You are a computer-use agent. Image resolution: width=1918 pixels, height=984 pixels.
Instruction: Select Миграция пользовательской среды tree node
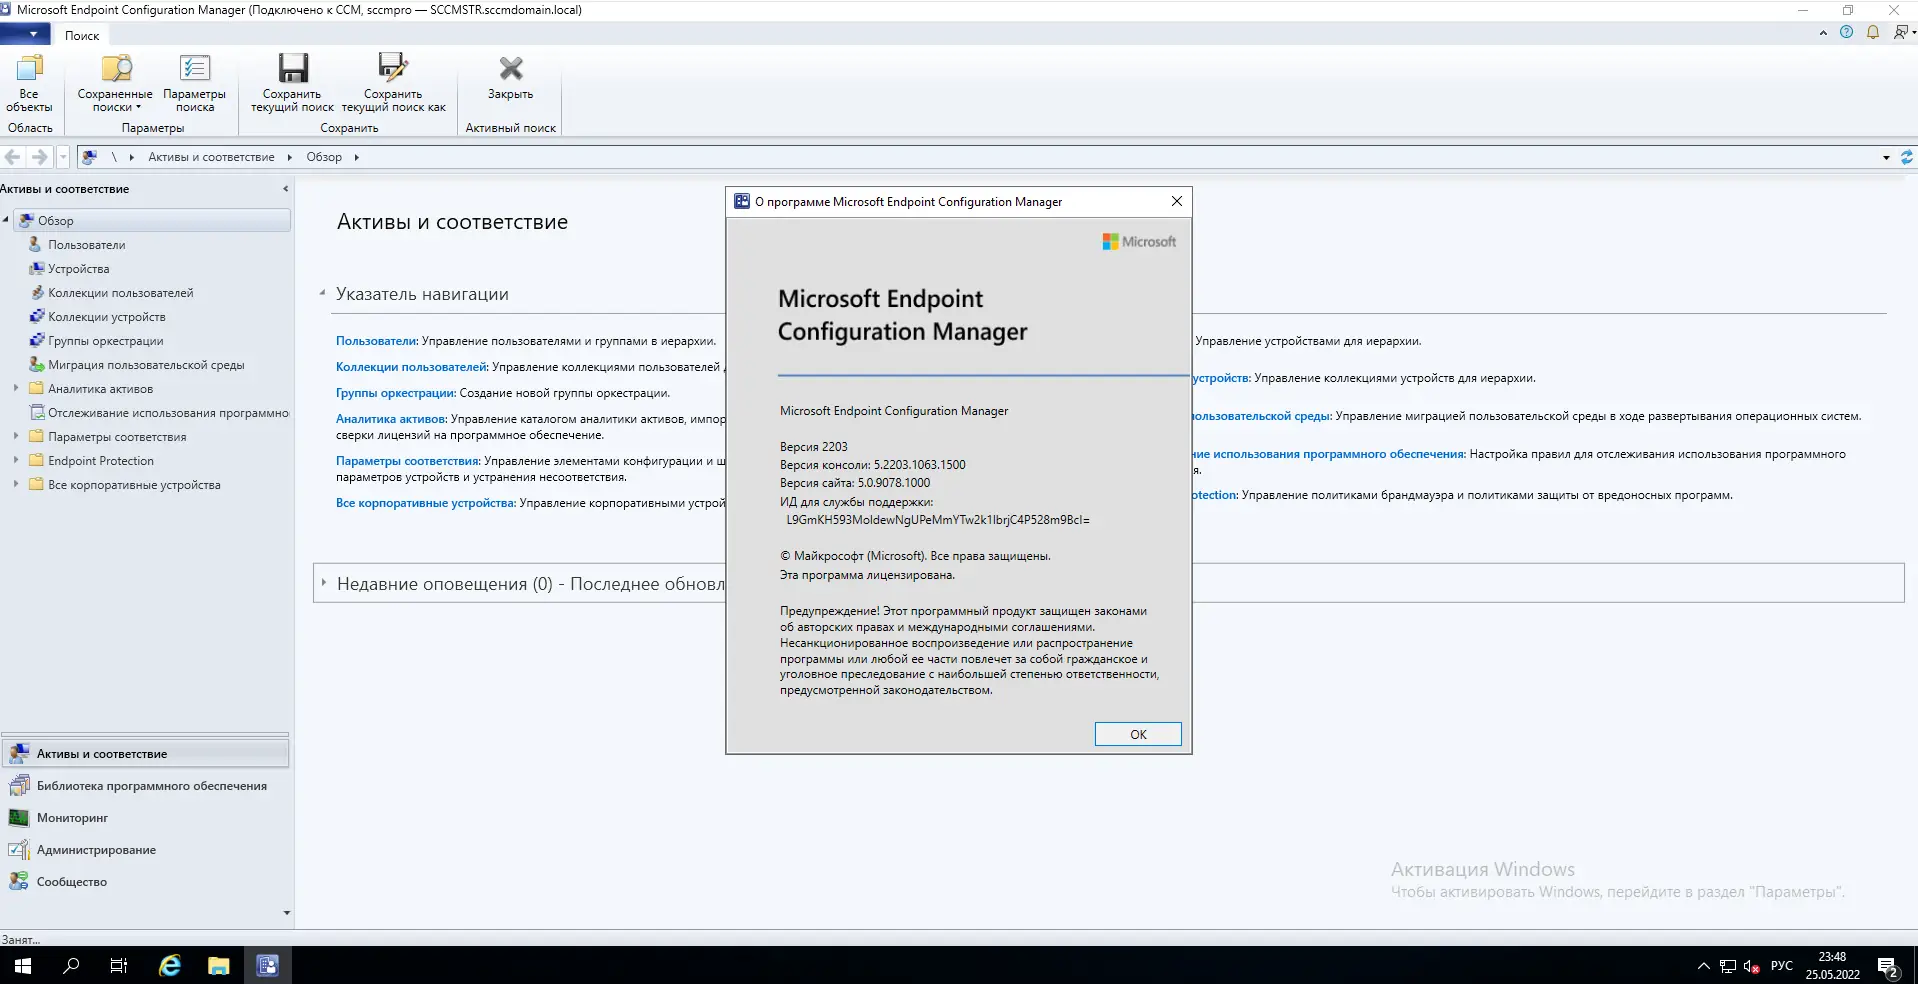(x=146, y=365)
